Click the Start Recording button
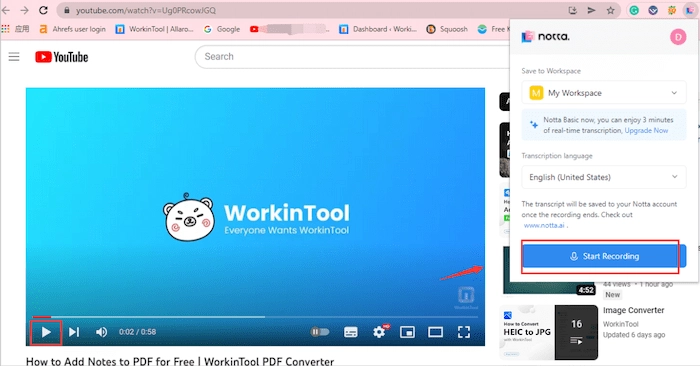 click(604, 256)
